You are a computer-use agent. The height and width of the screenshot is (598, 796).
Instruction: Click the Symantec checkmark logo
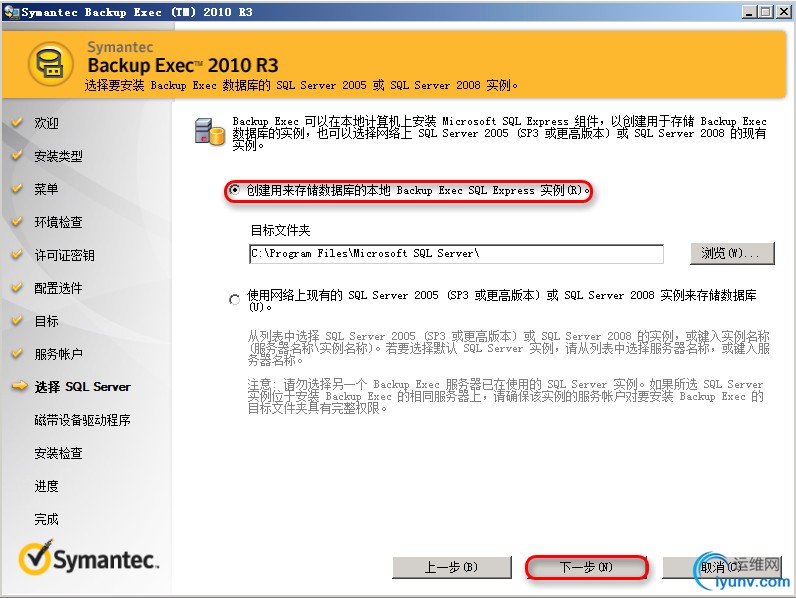click(35, 557)
